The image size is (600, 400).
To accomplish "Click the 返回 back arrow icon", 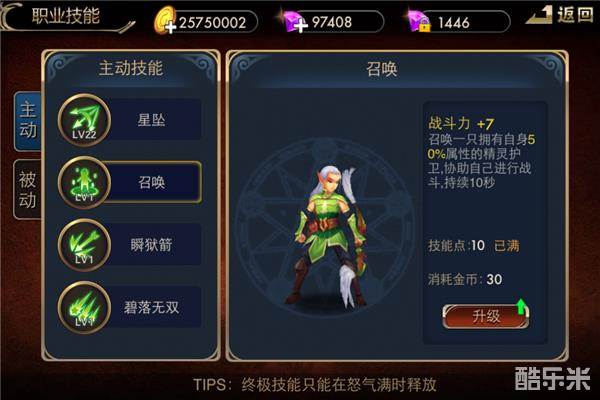I will point(540,16).
